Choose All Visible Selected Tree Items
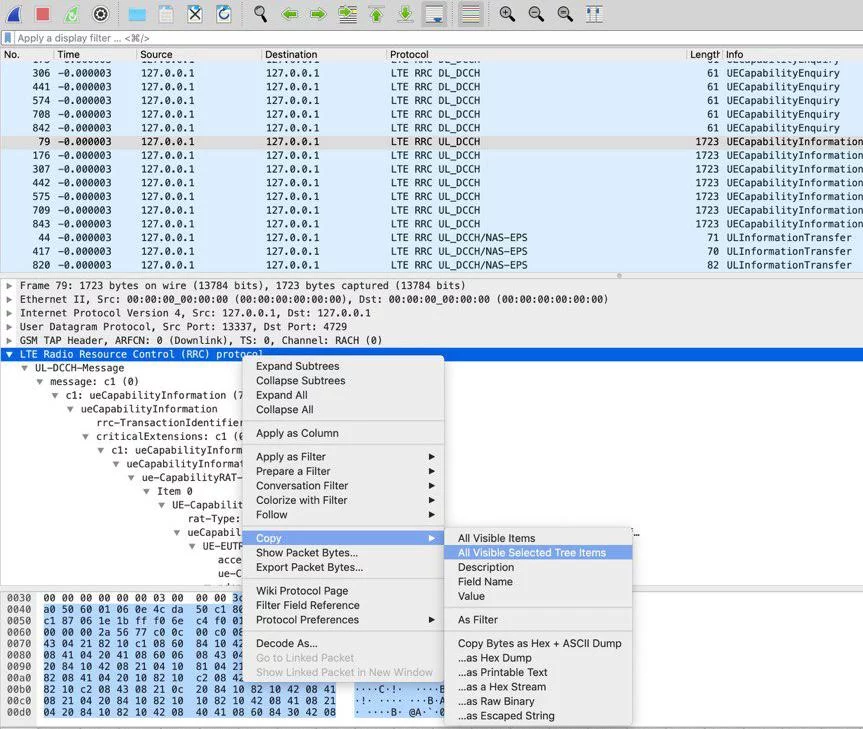Screen dimensions: 863x729 [531, 552]
